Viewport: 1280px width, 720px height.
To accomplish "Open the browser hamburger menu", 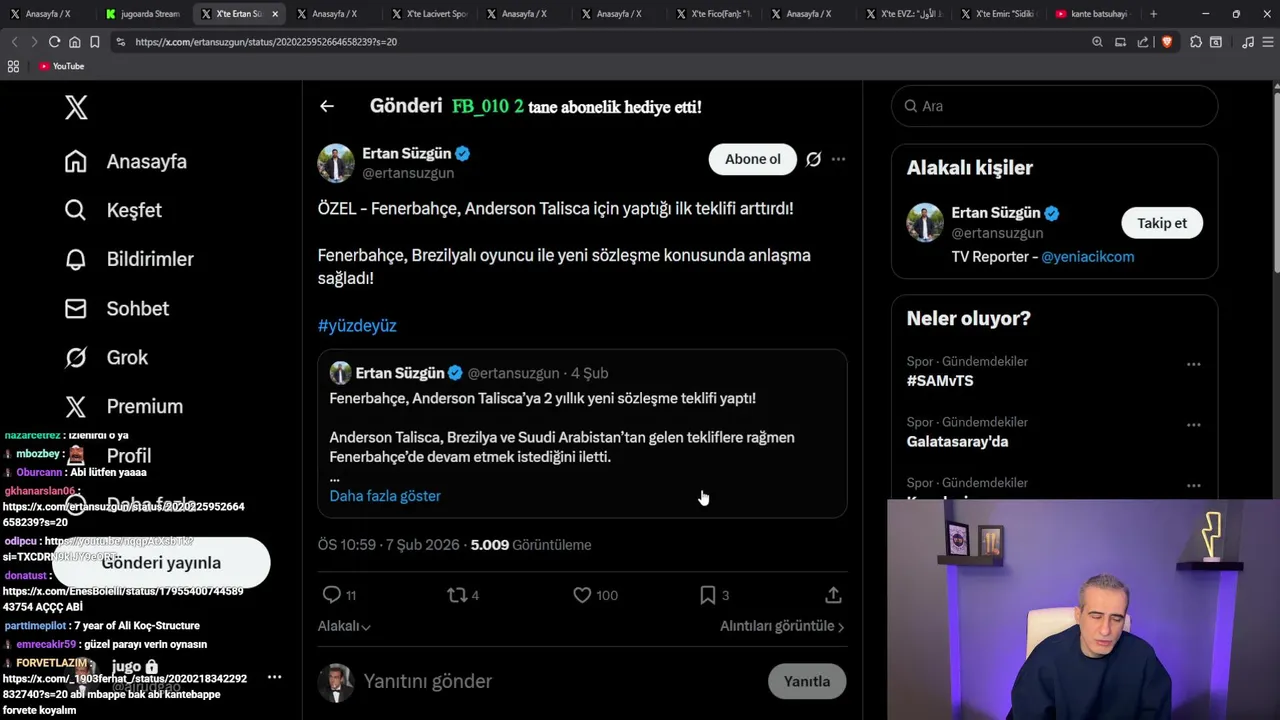I will (1268, 42).
